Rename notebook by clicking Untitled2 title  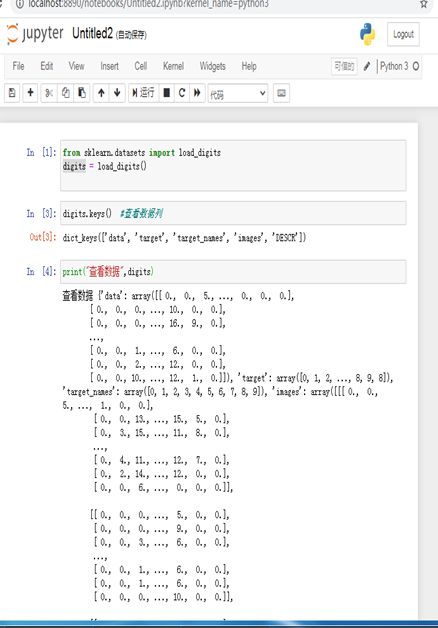click(92, 33)
